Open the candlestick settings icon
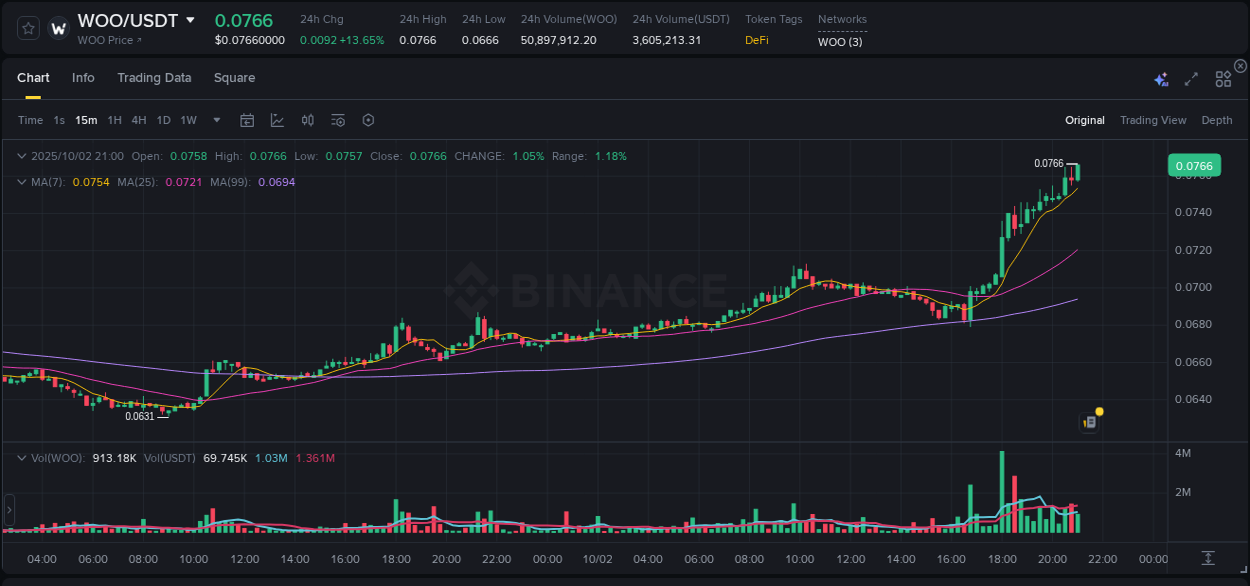1250x586 pixels. [x=307, y=119]
